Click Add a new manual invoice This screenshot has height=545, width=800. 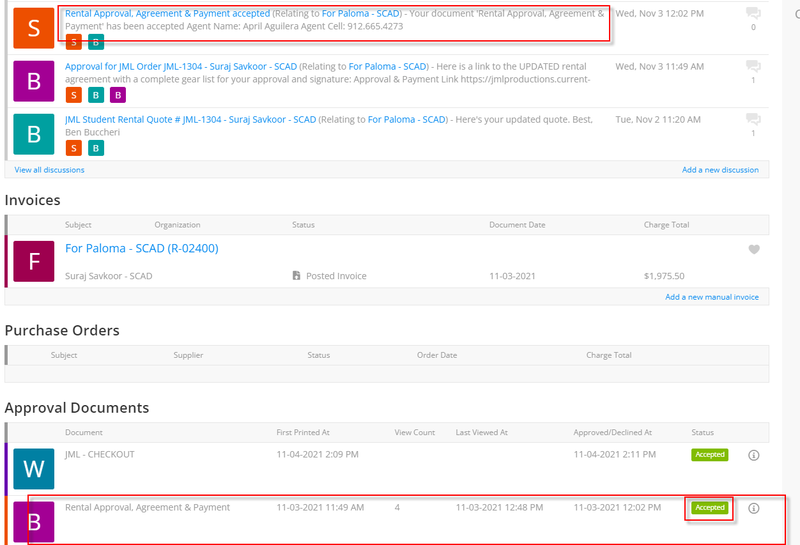pyautogui.click(x=711, y=297)
